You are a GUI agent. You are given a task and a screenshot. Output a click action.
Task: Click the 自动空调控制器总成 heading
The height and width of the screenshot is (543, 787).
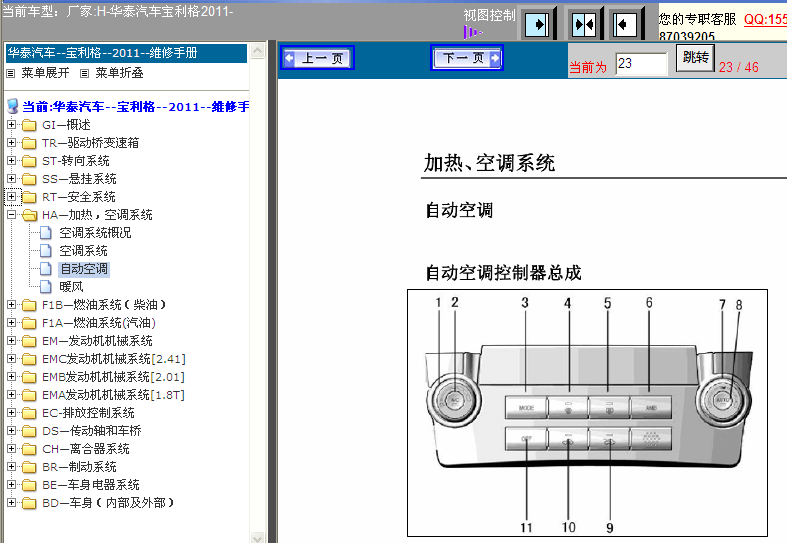[503, 273]
